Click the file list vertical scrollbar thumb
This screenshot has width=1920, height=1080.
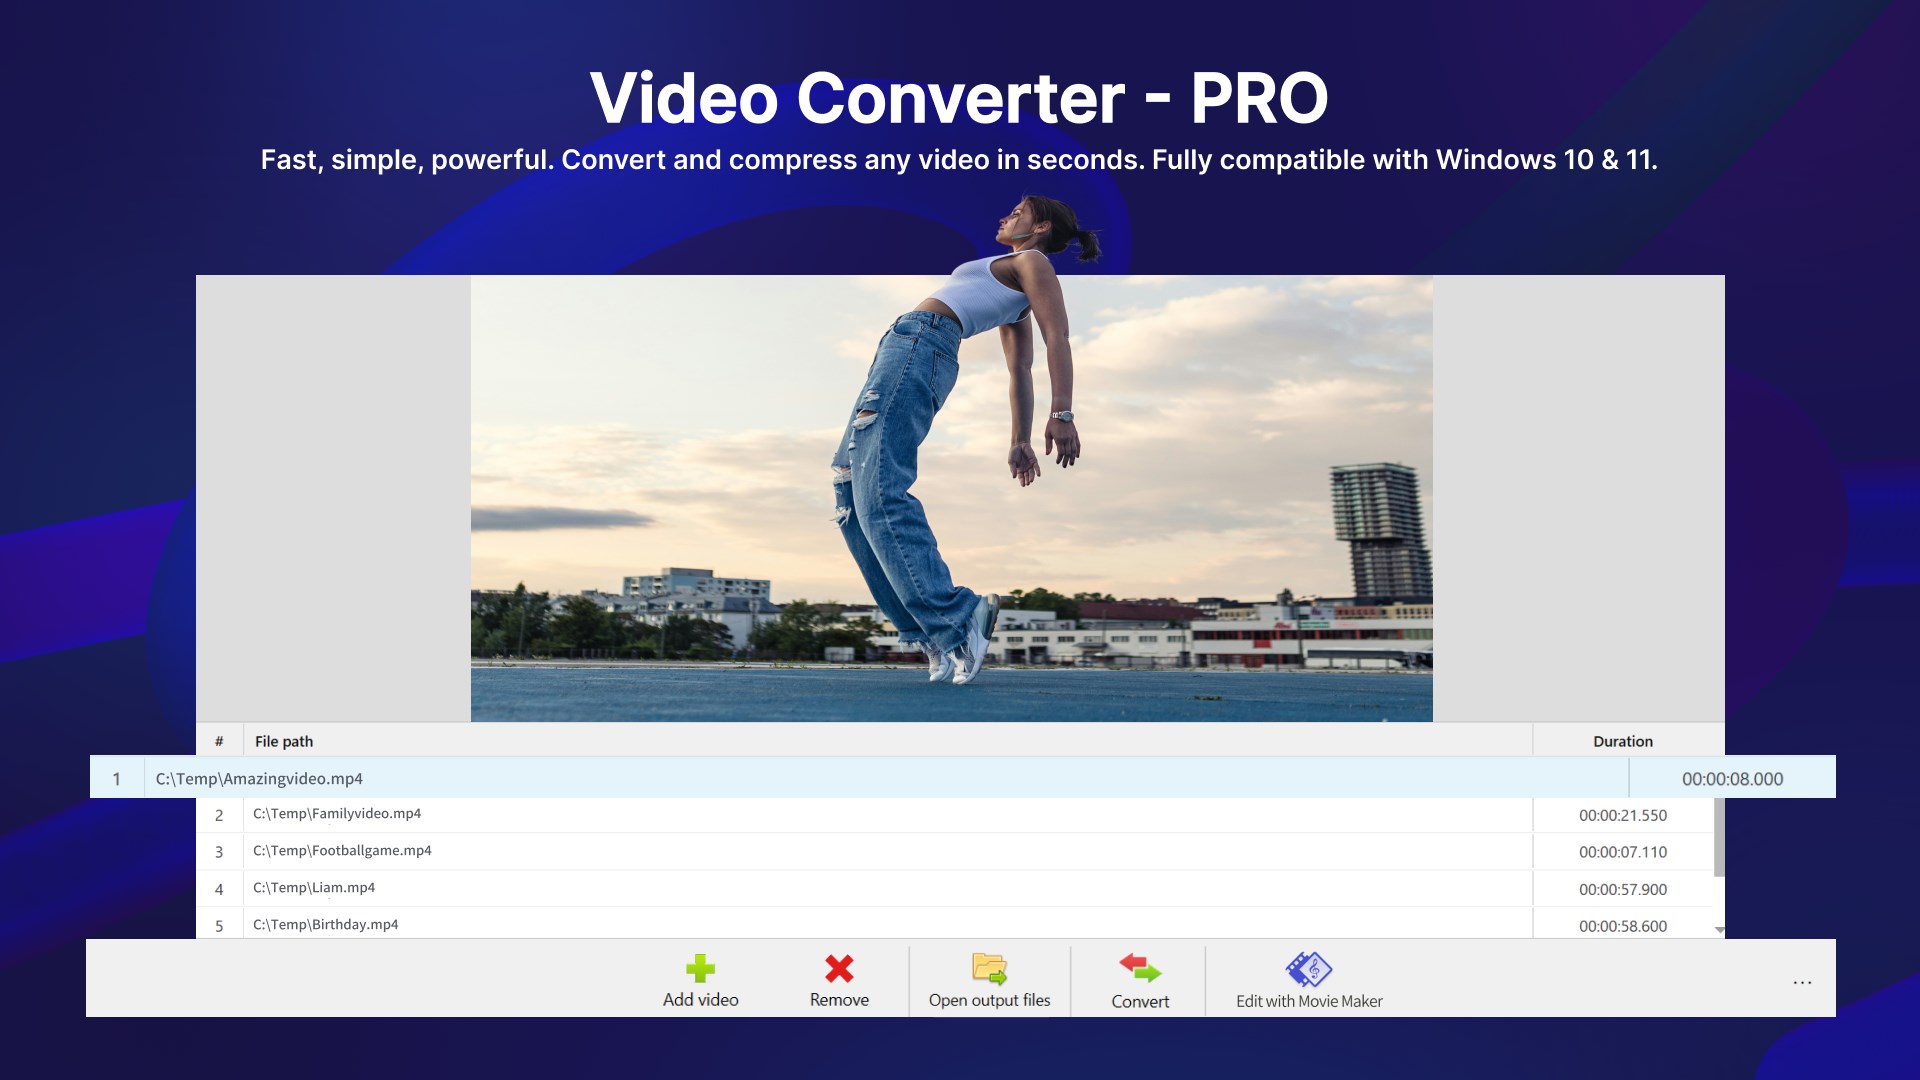[x=1720, y=837]
